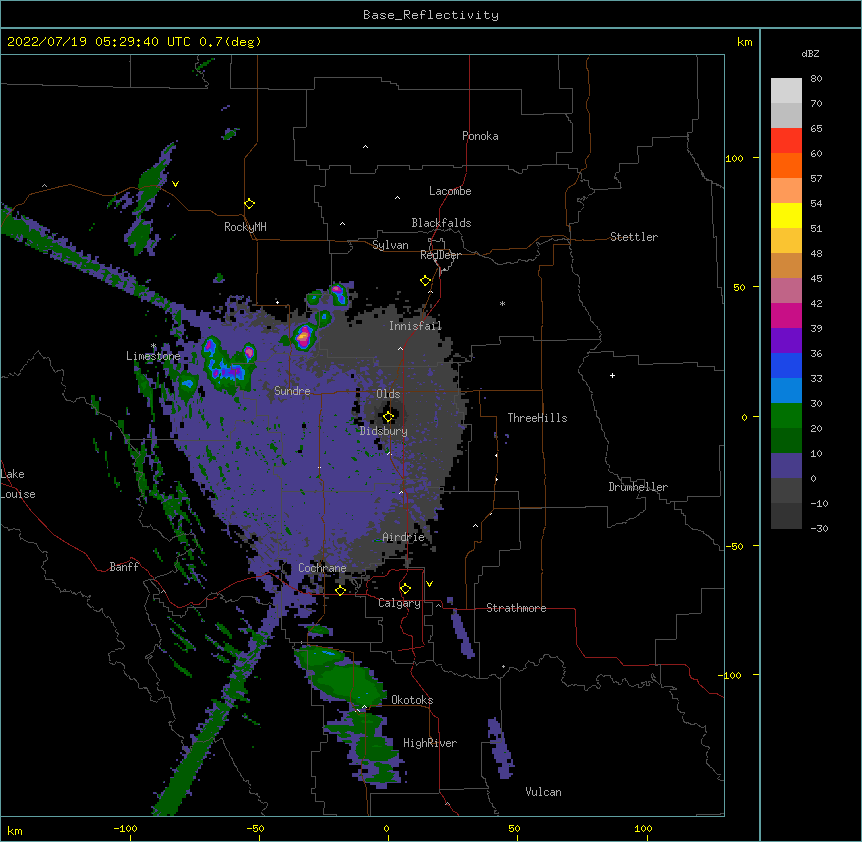Select the orange 57-60 dBZ legend swatch

point(786,165)
